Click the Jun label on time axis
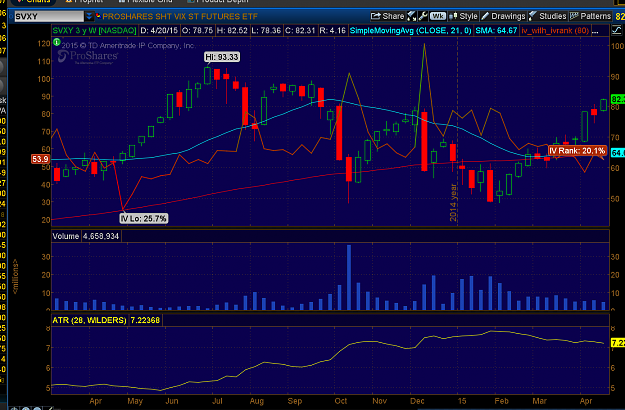The width and height of the screenshot is (625, 410). (172, 401)
